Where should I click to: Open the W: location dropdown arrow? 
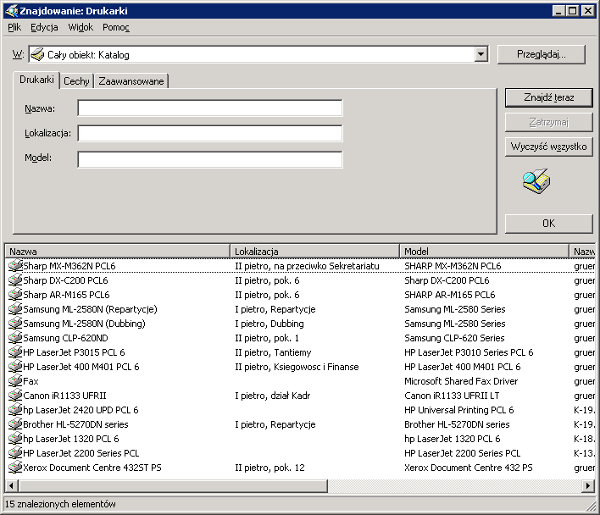[481, 54]
